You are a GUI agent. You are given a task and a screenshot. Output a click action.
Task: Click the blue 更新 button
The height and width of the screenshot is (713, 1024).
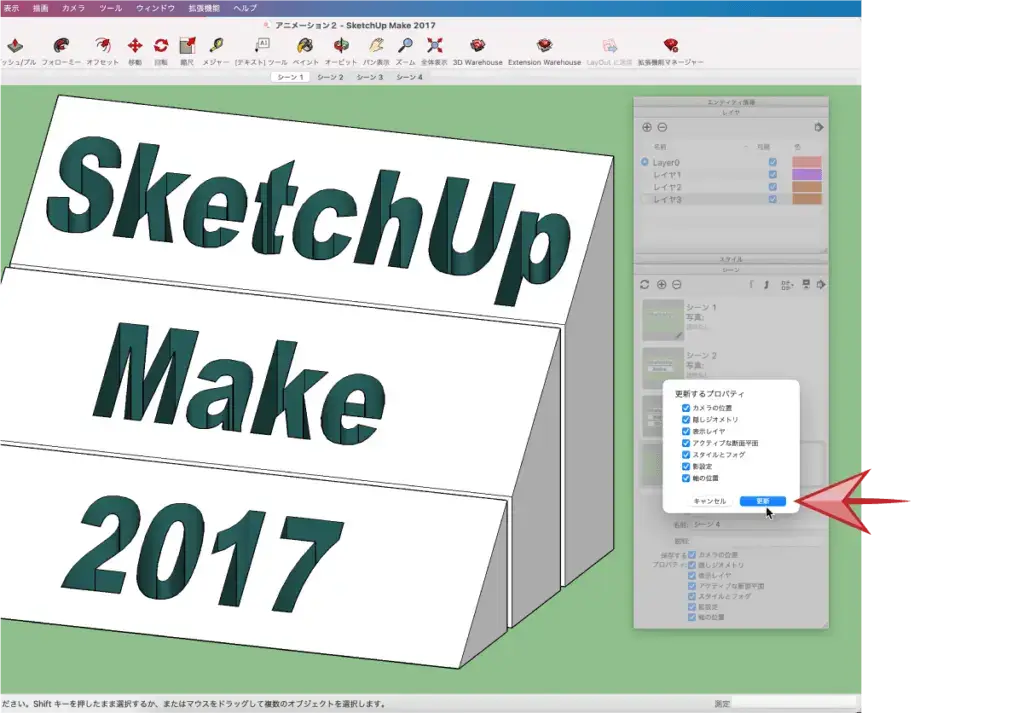[x=762, y=501]
